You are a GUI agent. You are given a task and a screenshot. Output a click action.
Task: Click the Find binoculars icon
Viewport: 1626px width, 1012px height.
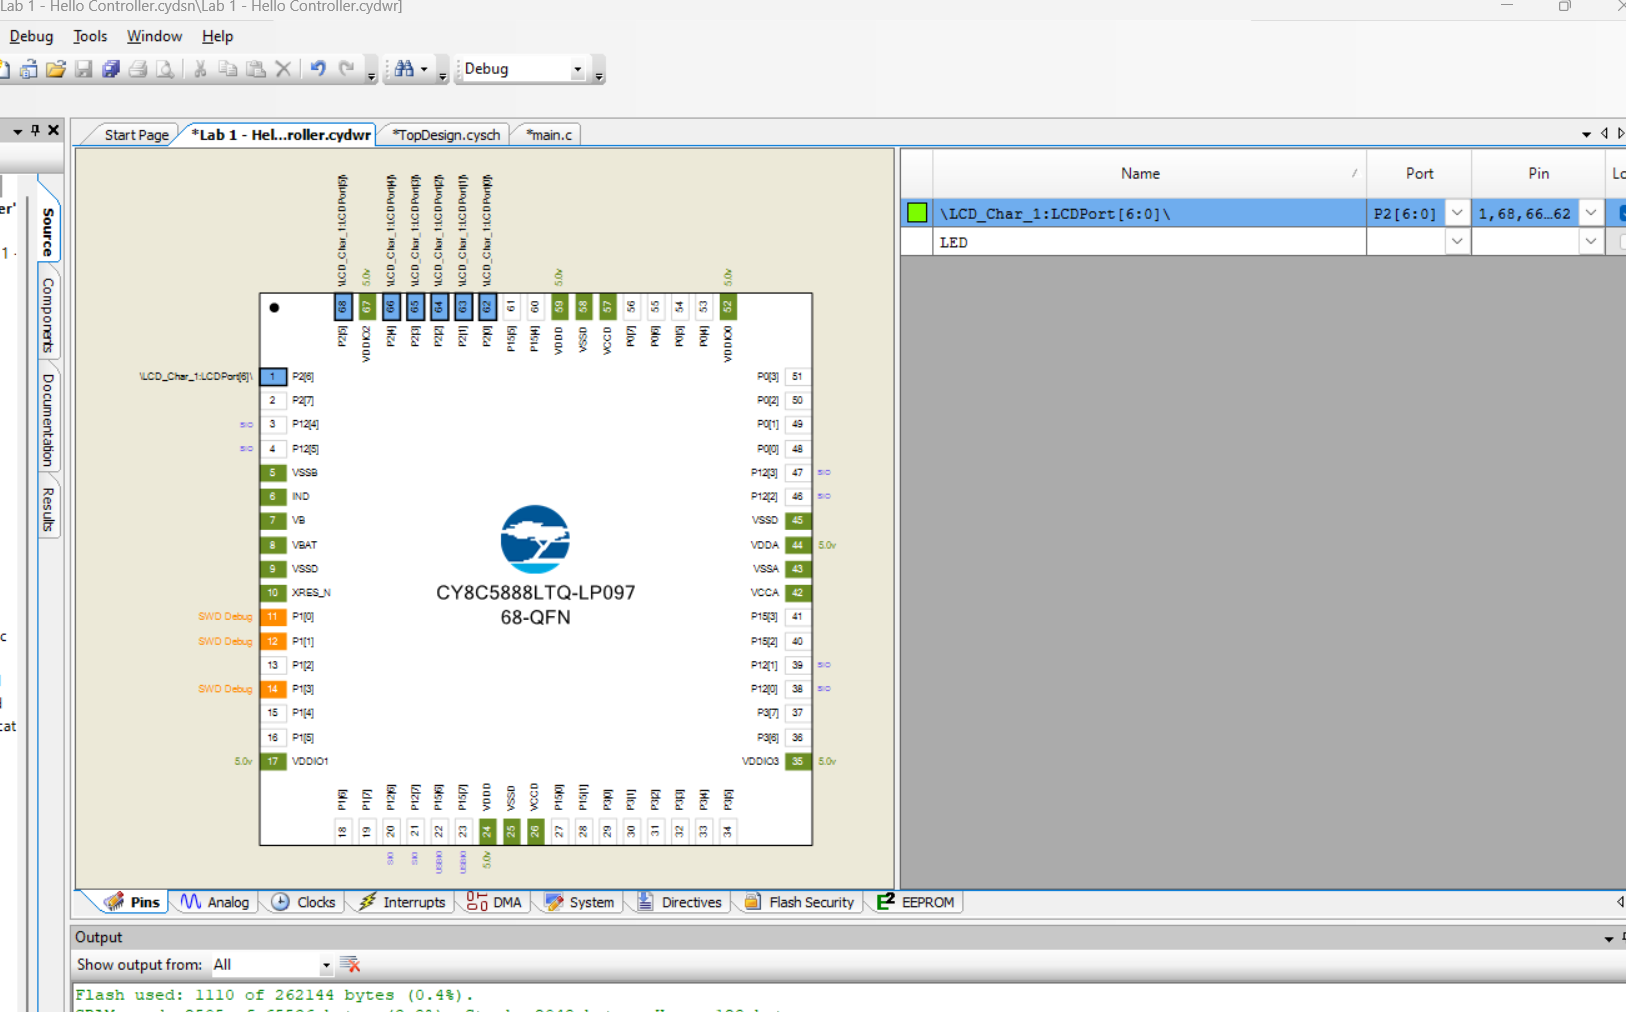tap(404, 69)
